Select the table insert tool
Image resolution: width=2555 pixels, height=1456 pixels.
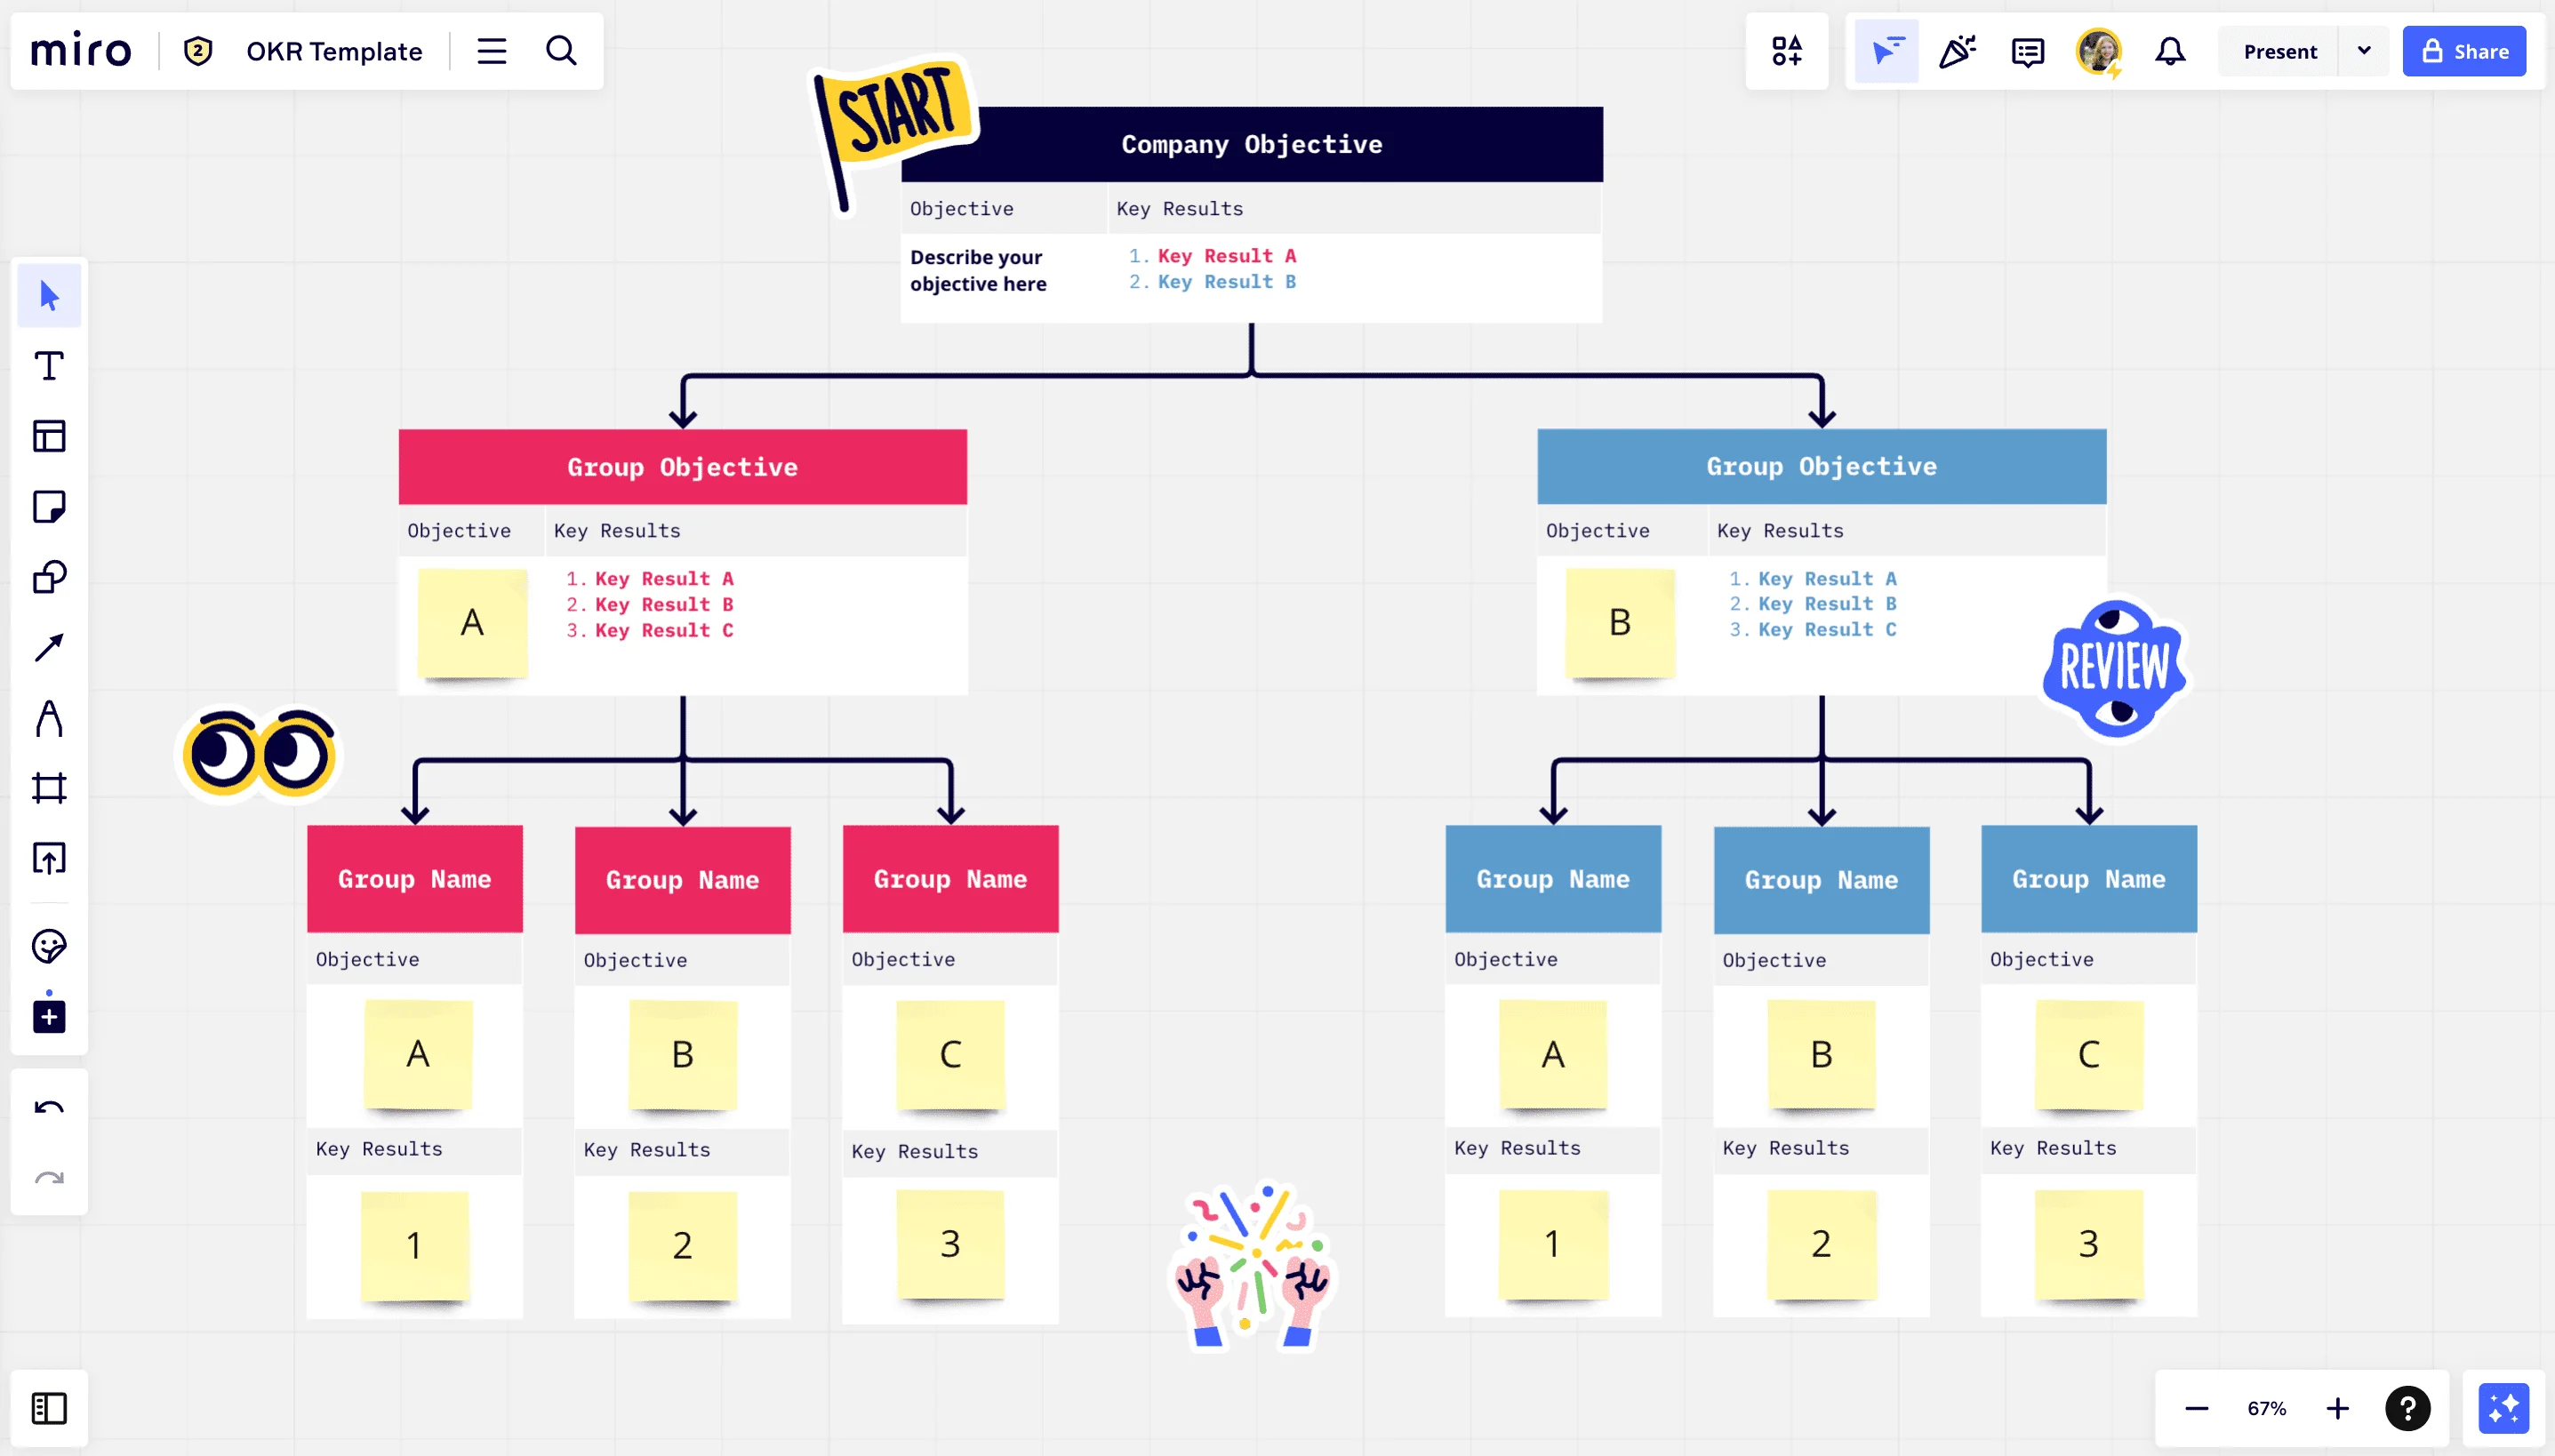[x=47, y=435]
